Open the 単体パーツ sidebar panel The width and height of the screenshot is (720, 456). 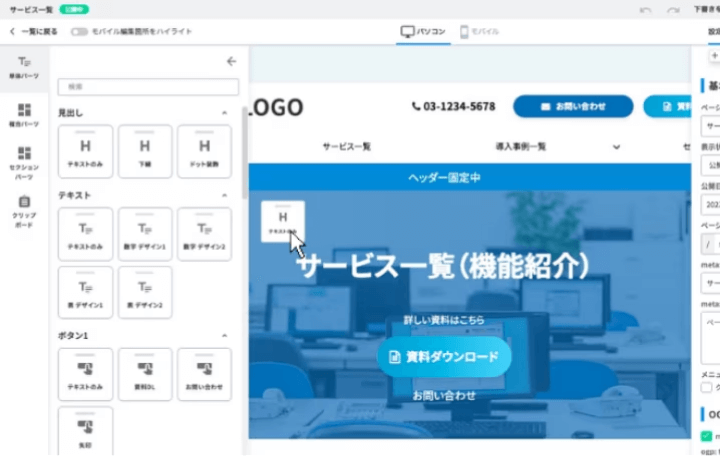coord(23,67)
